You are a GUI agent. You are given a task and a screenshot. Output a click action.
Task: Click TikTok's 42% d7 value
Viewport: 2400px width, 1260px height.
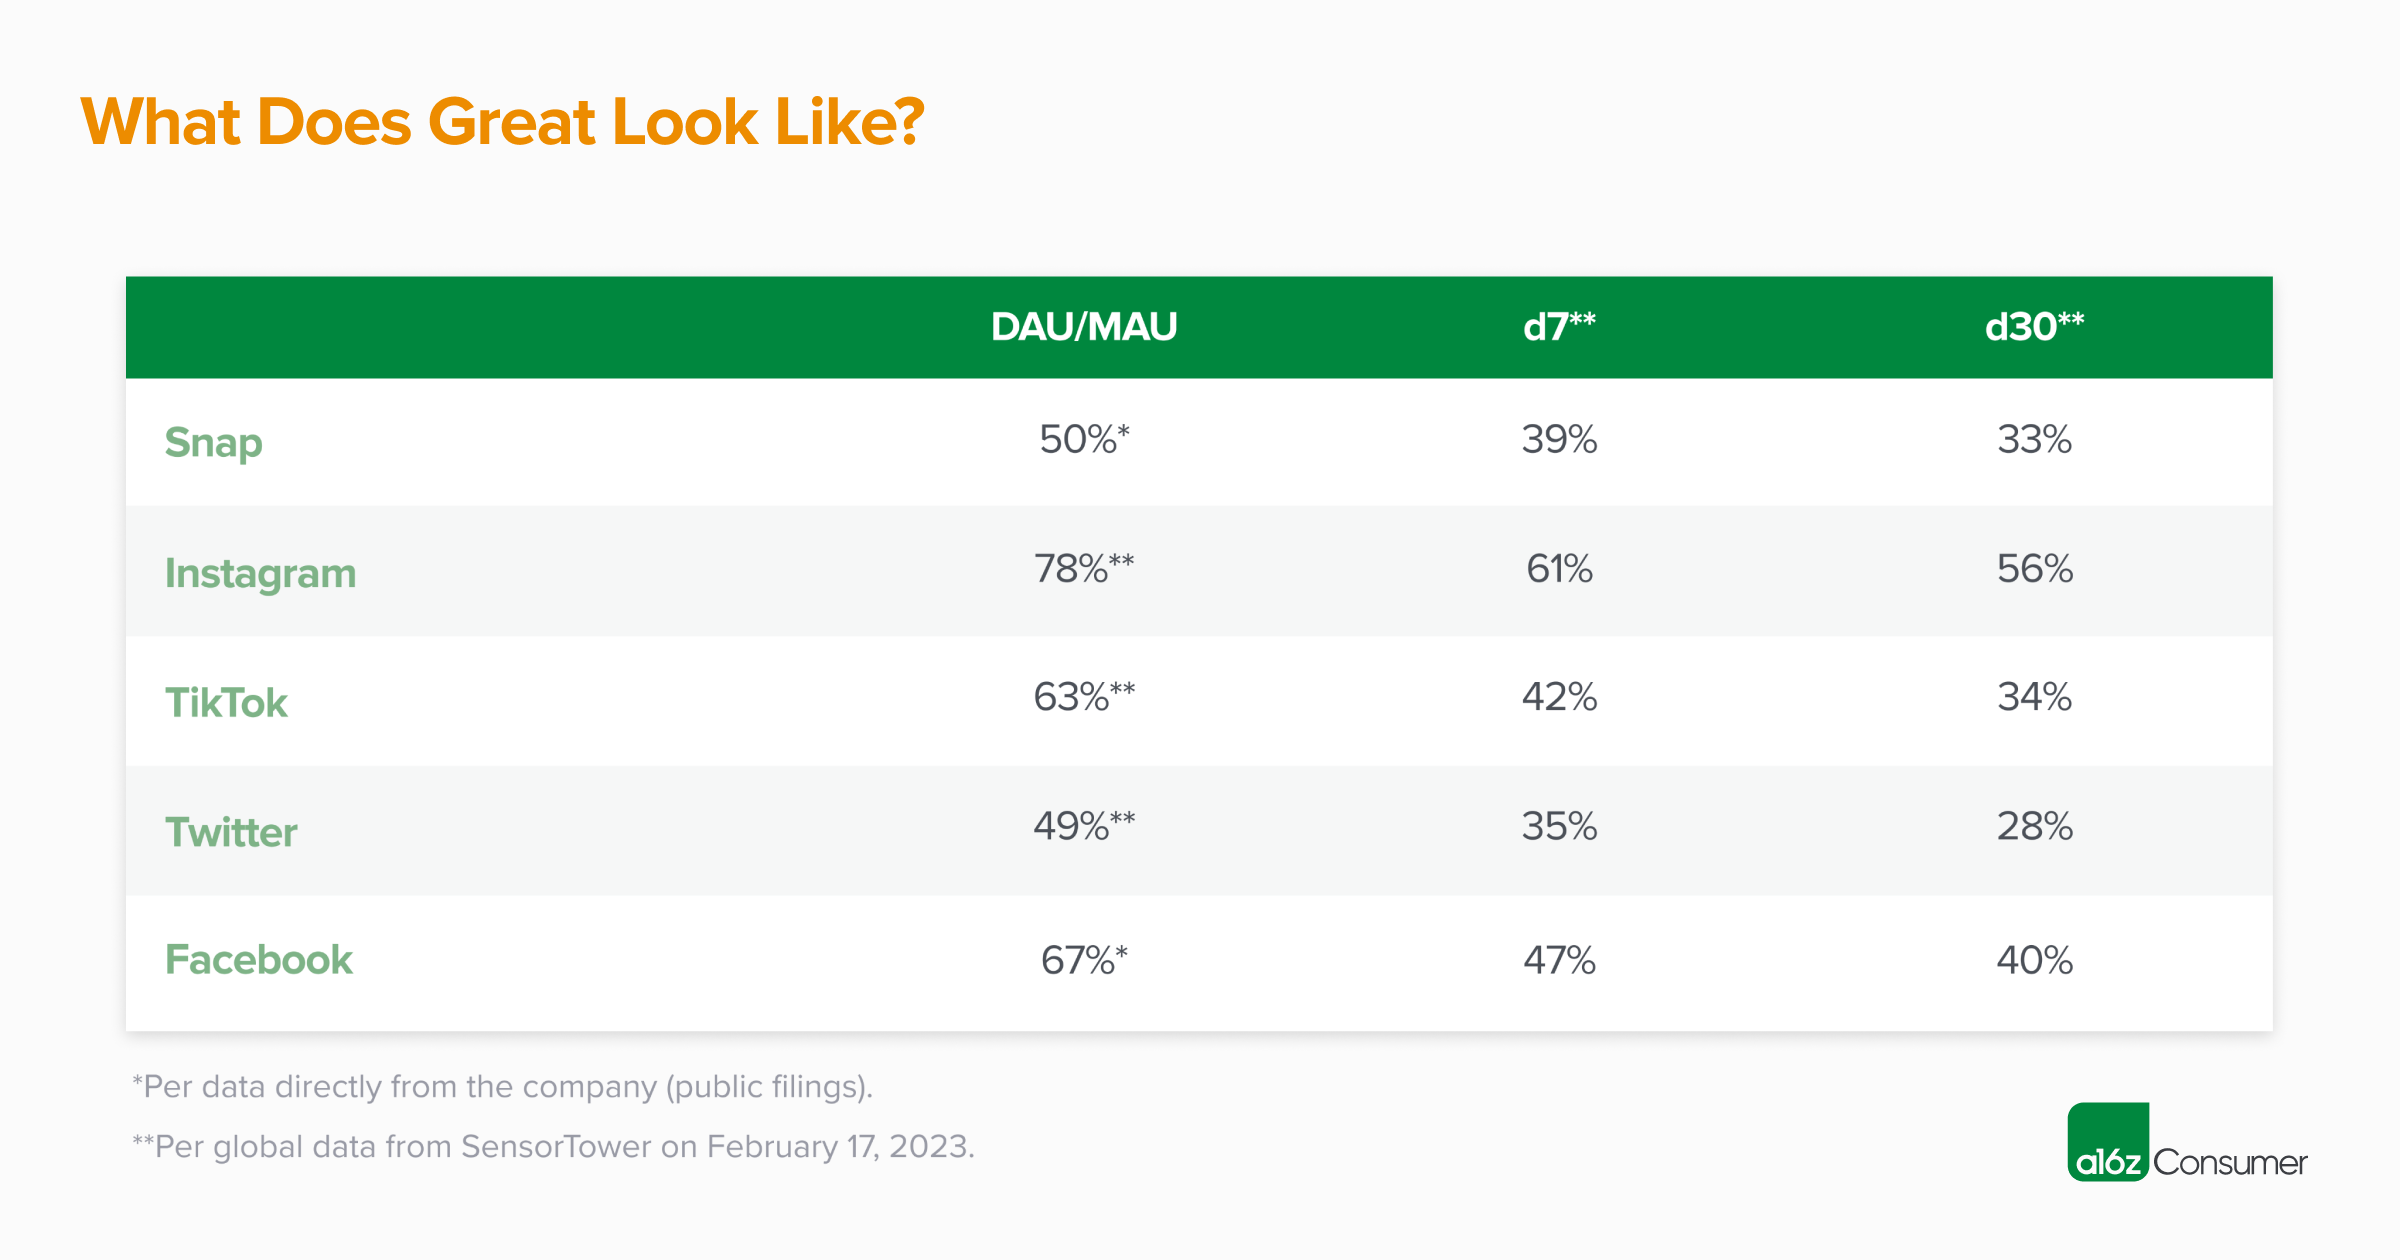click(1559, 697)
